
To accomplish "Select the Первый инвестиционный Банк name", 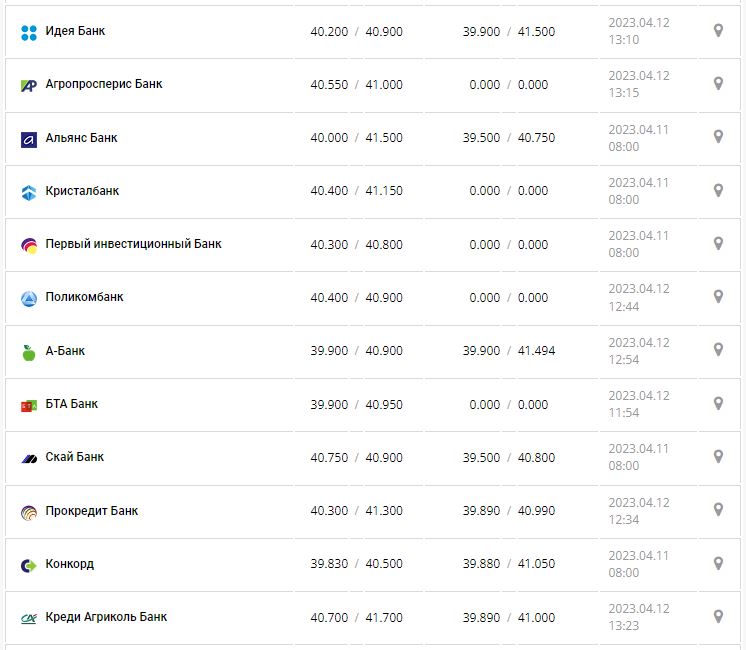I will [133, 244].
